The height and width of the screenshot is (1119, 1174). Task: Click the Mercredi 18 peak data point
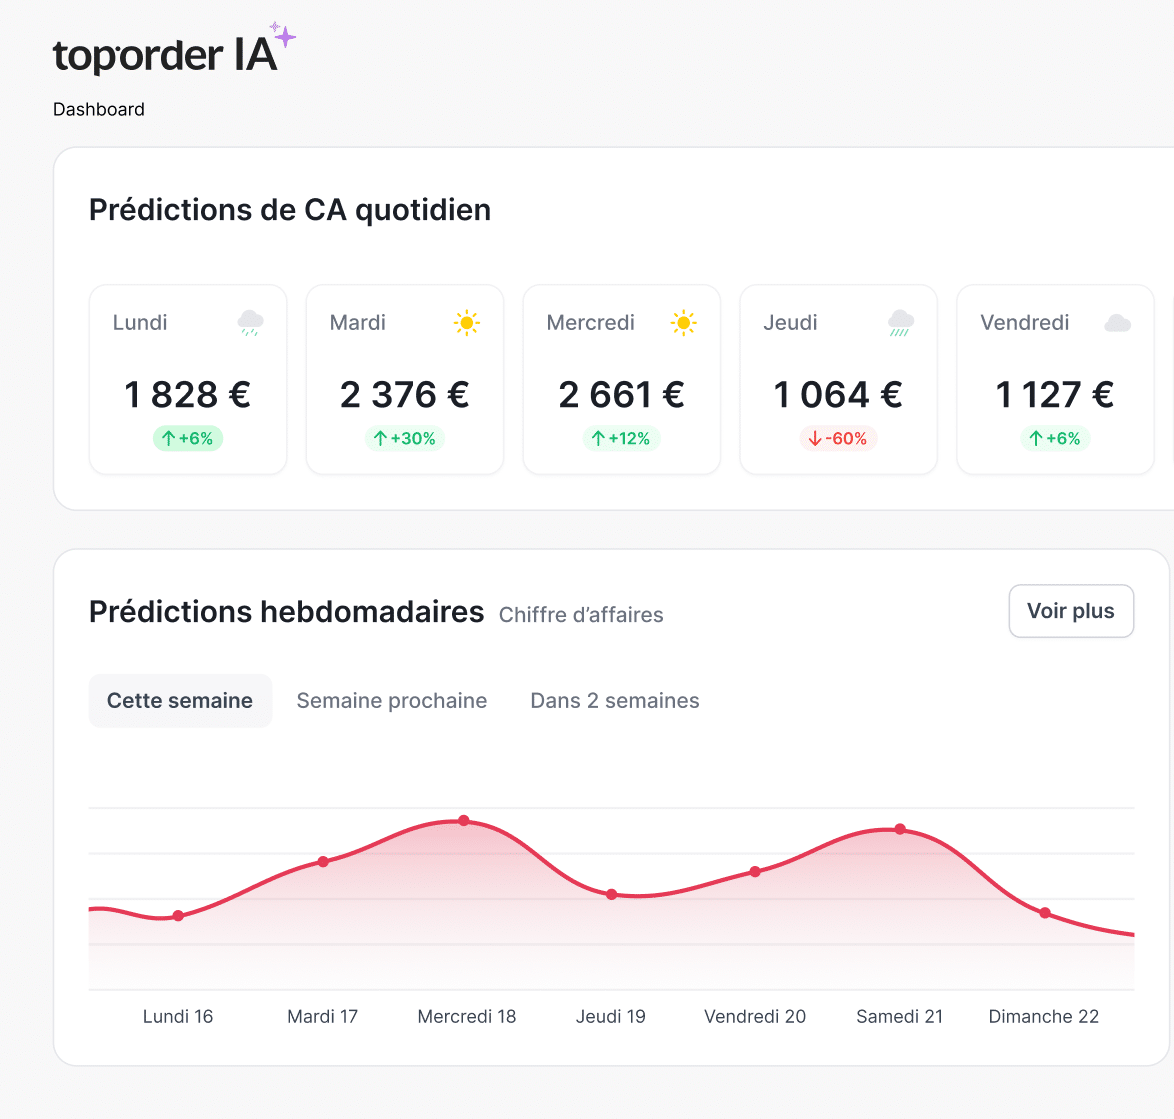464,821
